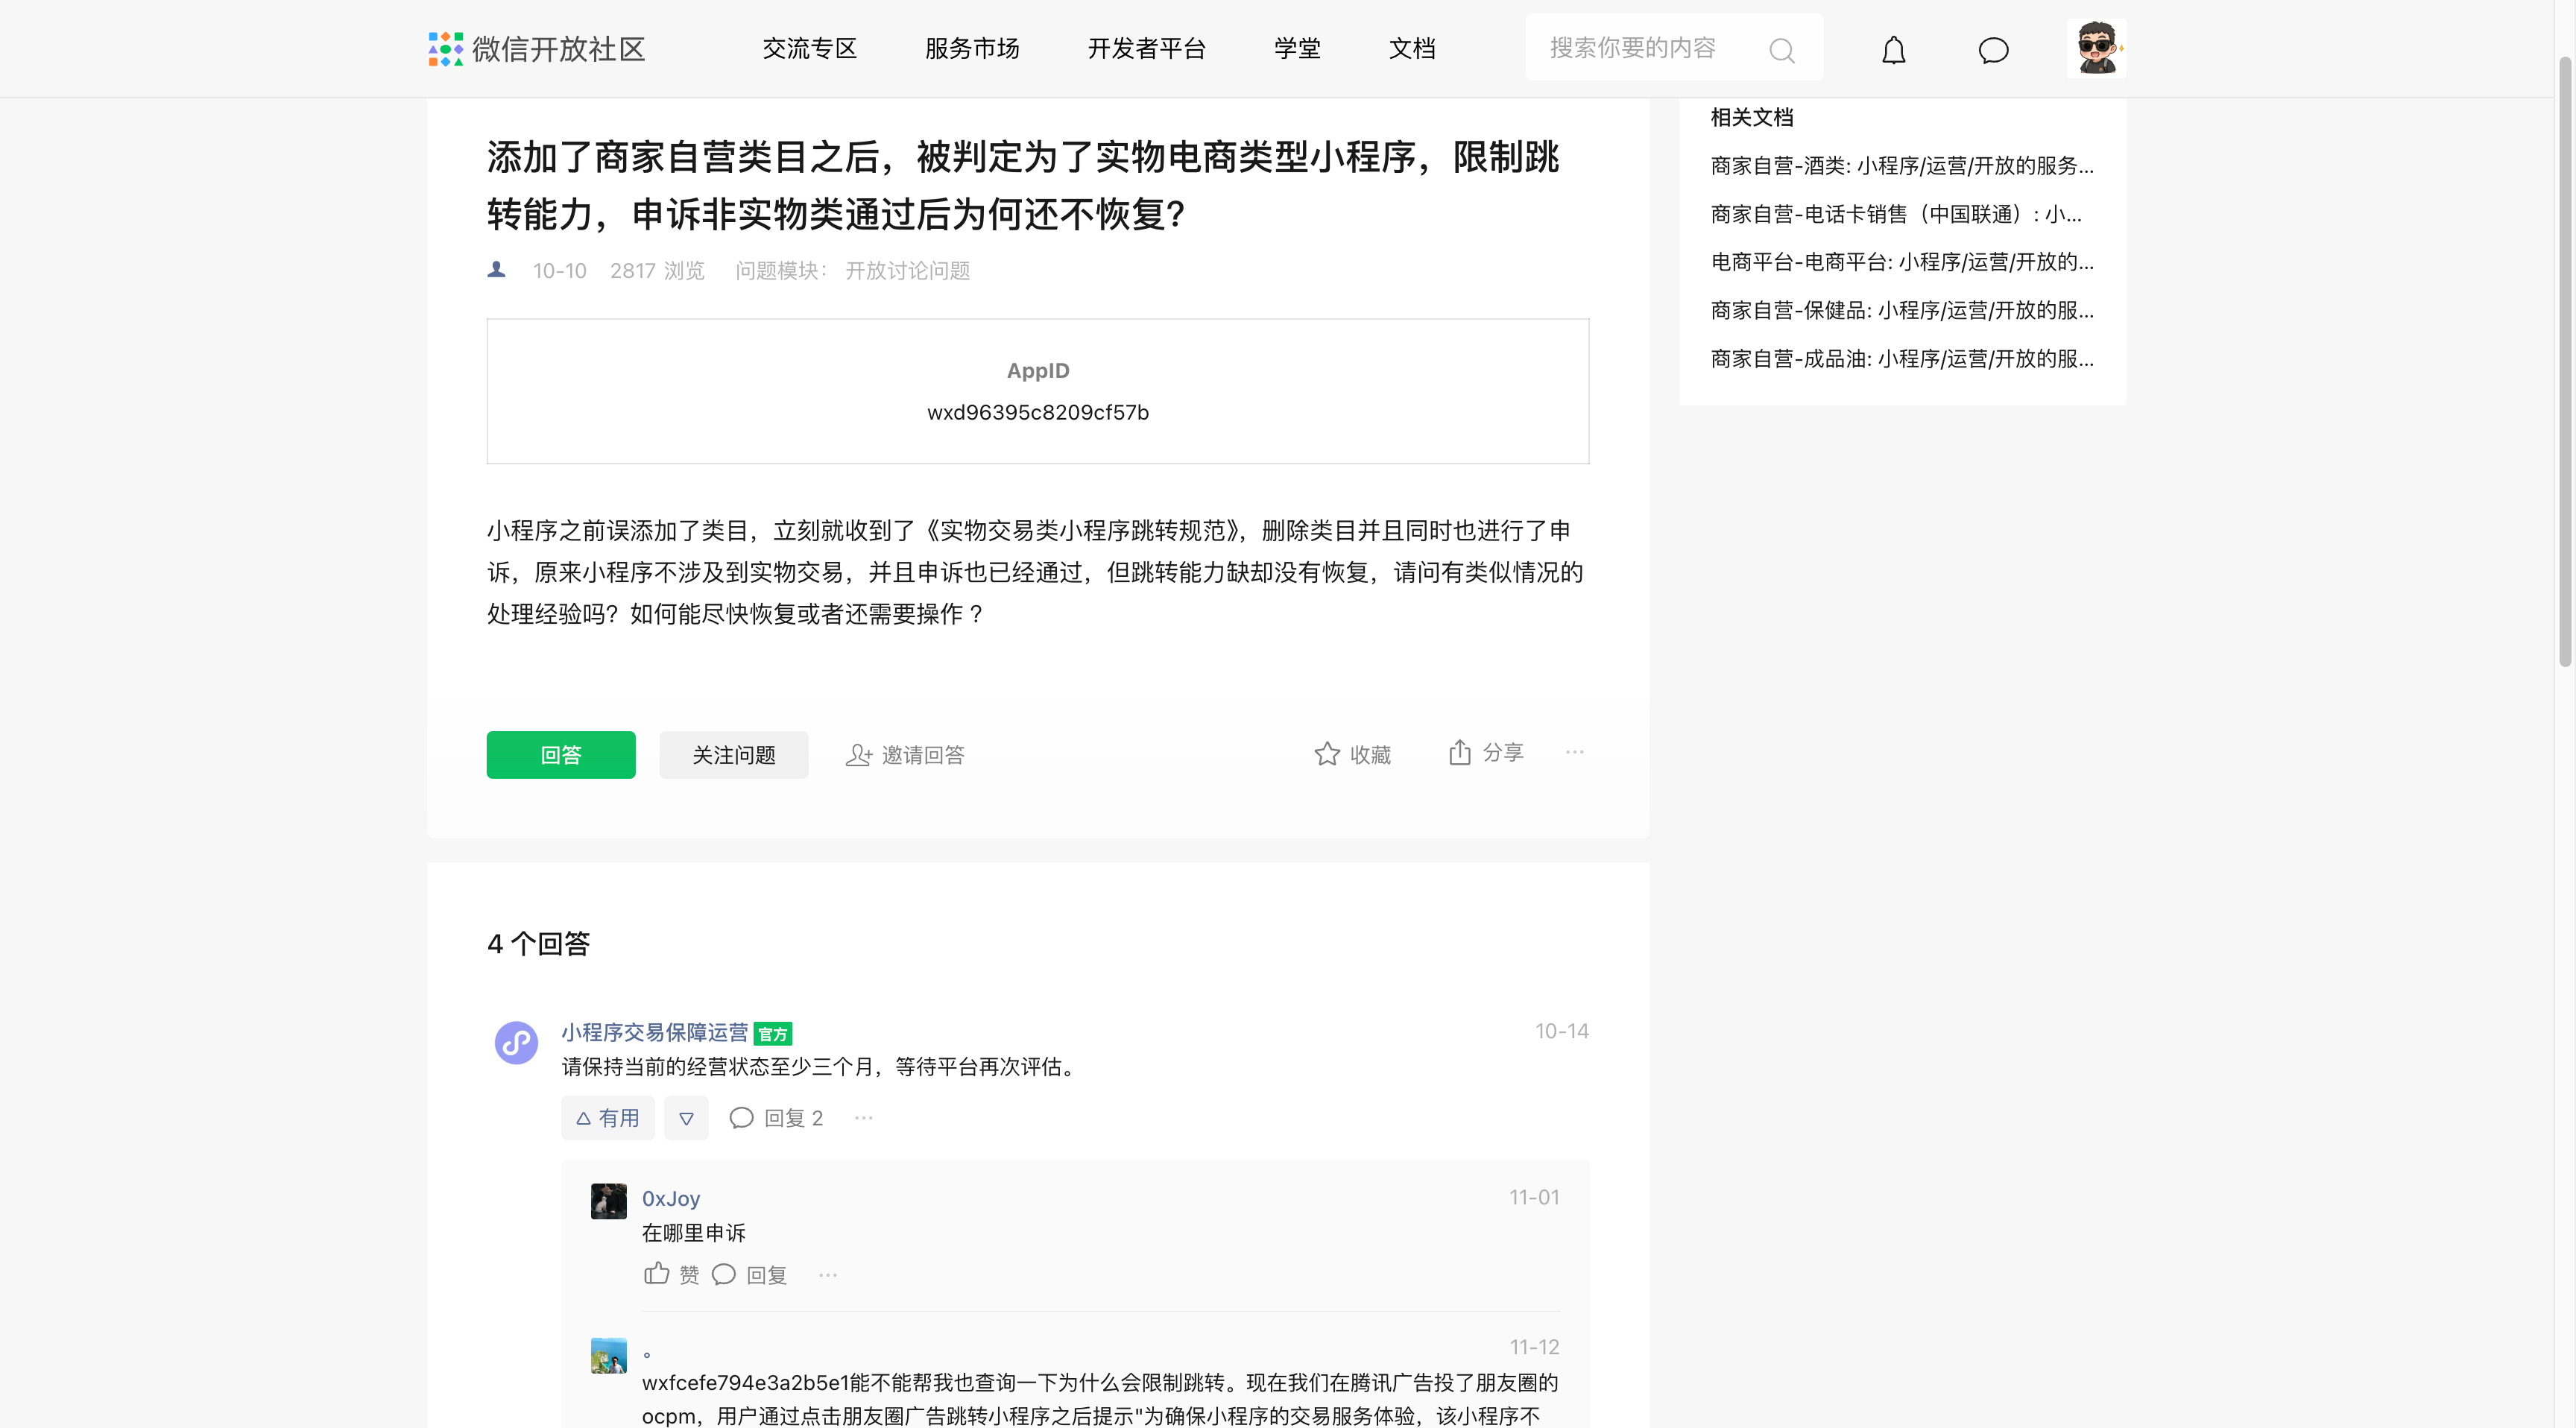Open more options dots on official answer
Image resolution: width=2576 pixels, height=1428 pixels.
coord(863,1117)
